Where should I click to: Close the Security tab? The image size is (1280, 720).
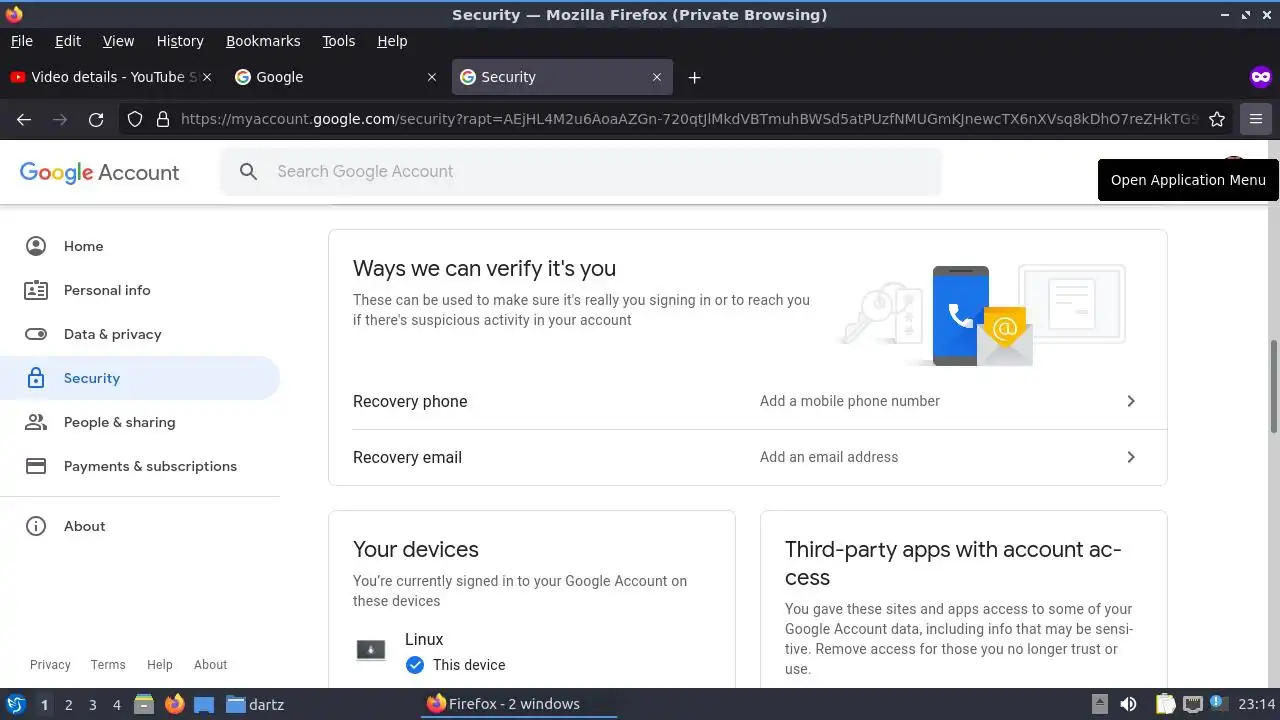coord(657,77)
